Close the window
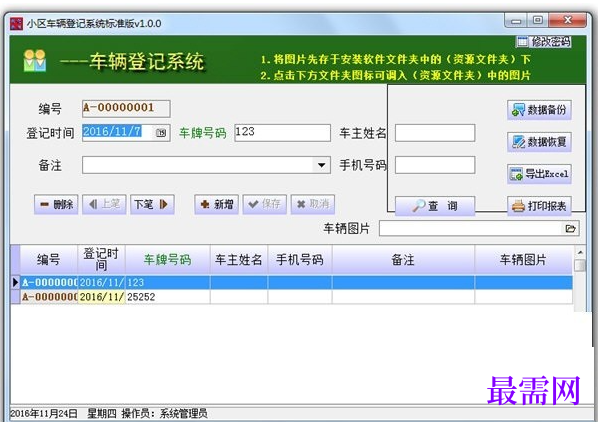The image size is (599, 422). 568,20
